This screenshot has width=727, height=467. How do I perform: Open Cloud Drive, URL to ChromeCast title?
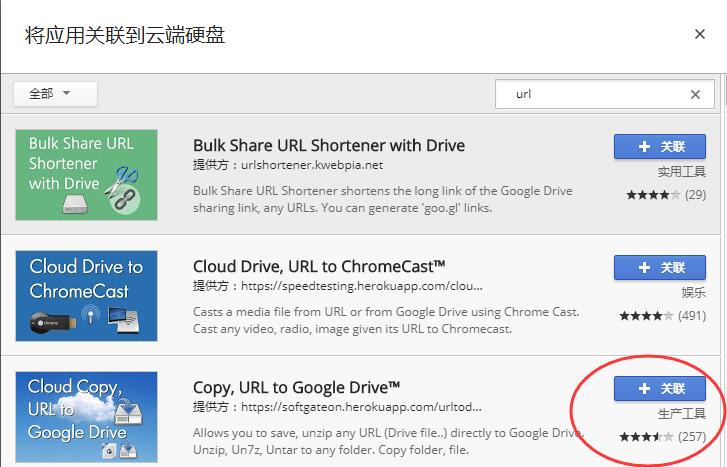(x=319, y=266)
